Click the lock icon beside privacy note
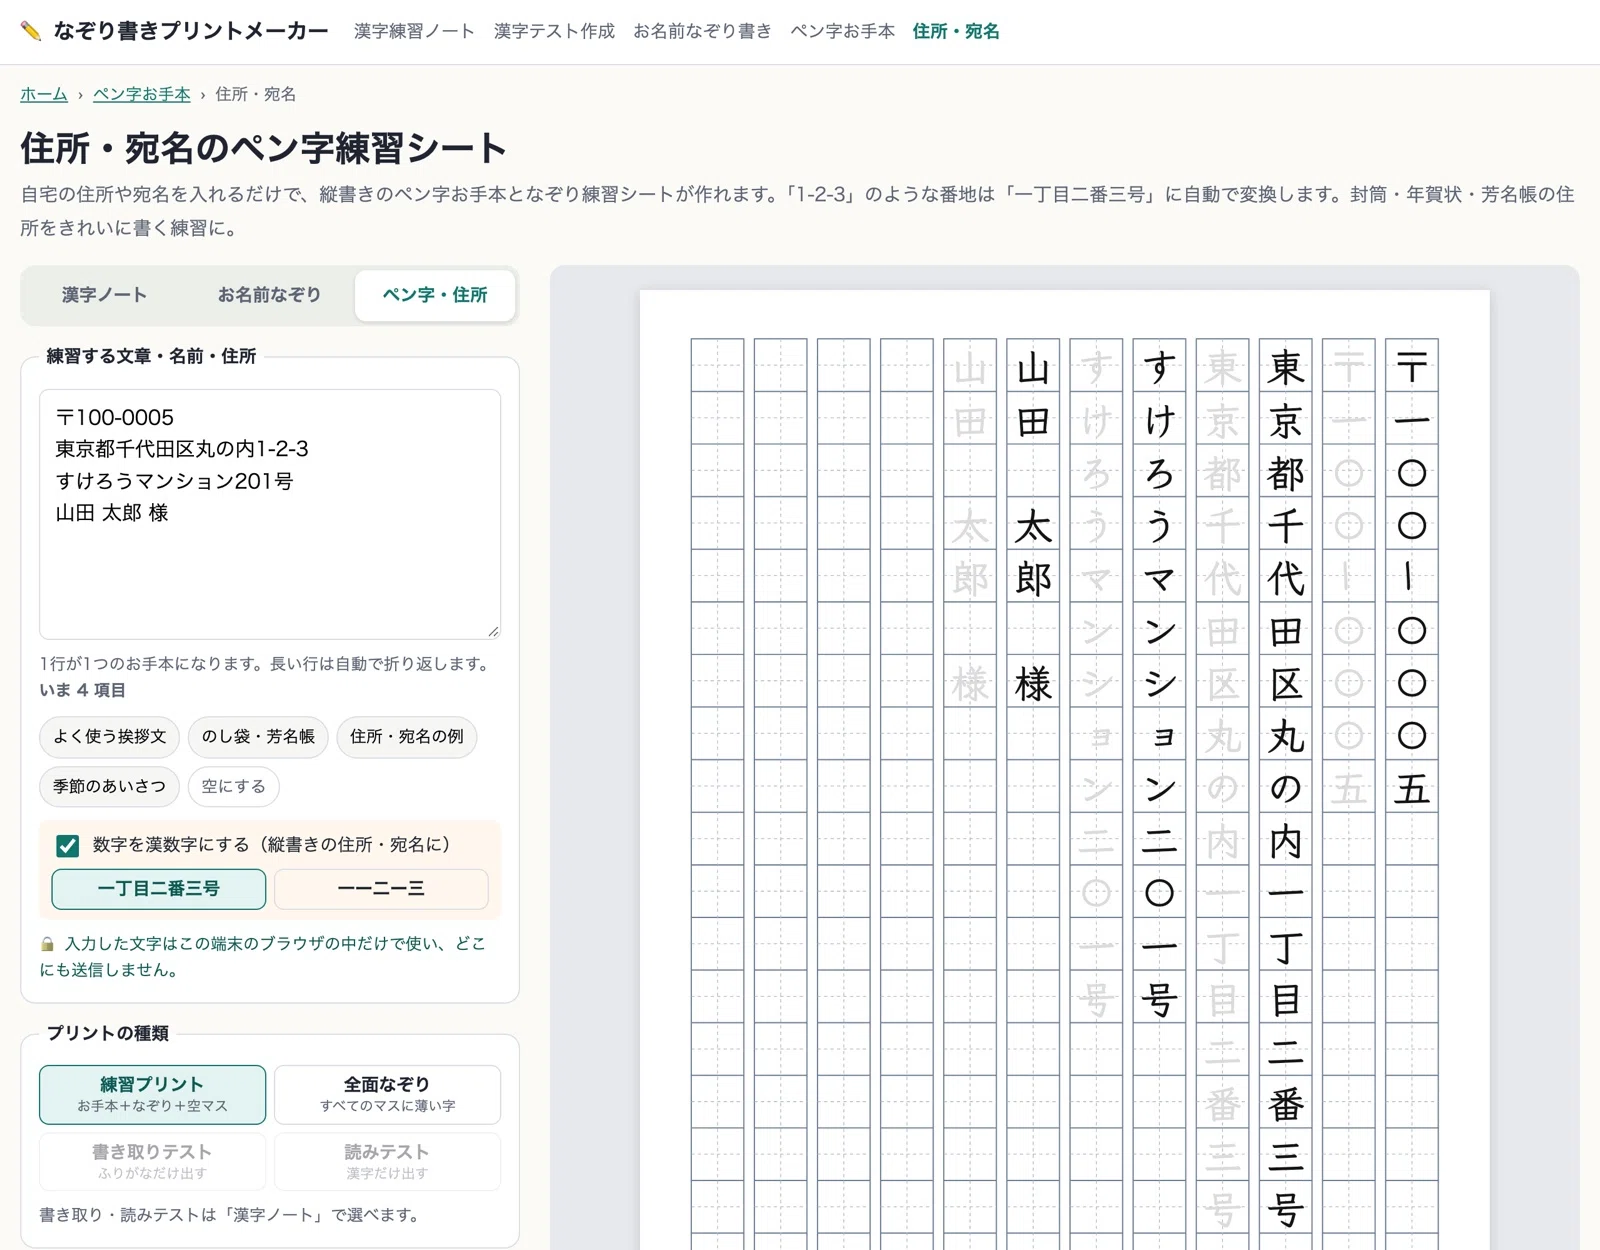The height and width of the screenshot is (1250, 1600). pyautogui.click(x=47, y=944)
